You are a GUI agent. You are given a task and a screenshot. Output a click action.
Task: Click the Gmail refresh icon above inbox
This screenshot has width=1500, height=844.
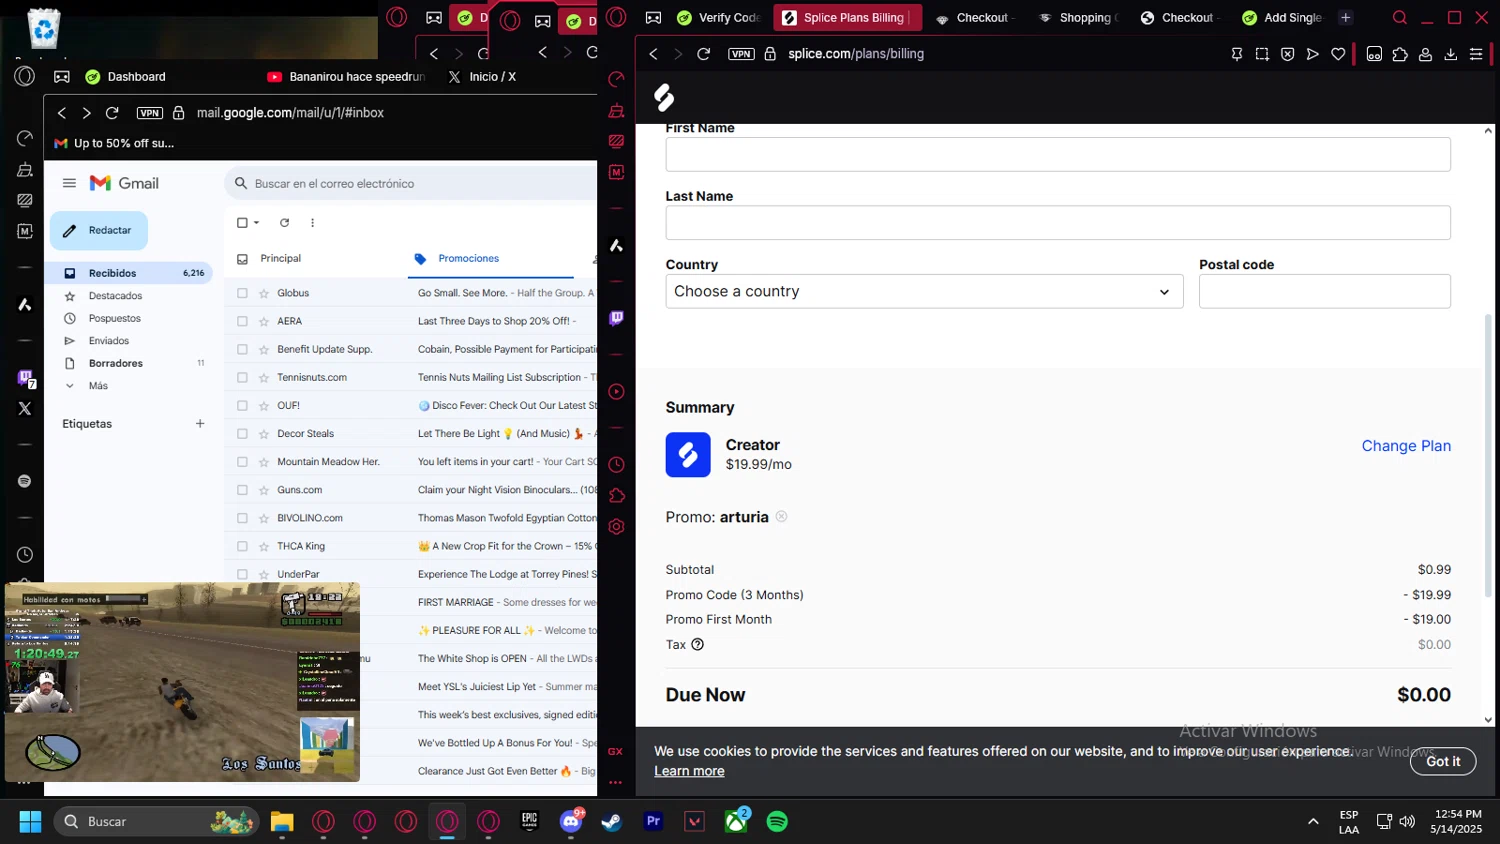coord(285,223)
